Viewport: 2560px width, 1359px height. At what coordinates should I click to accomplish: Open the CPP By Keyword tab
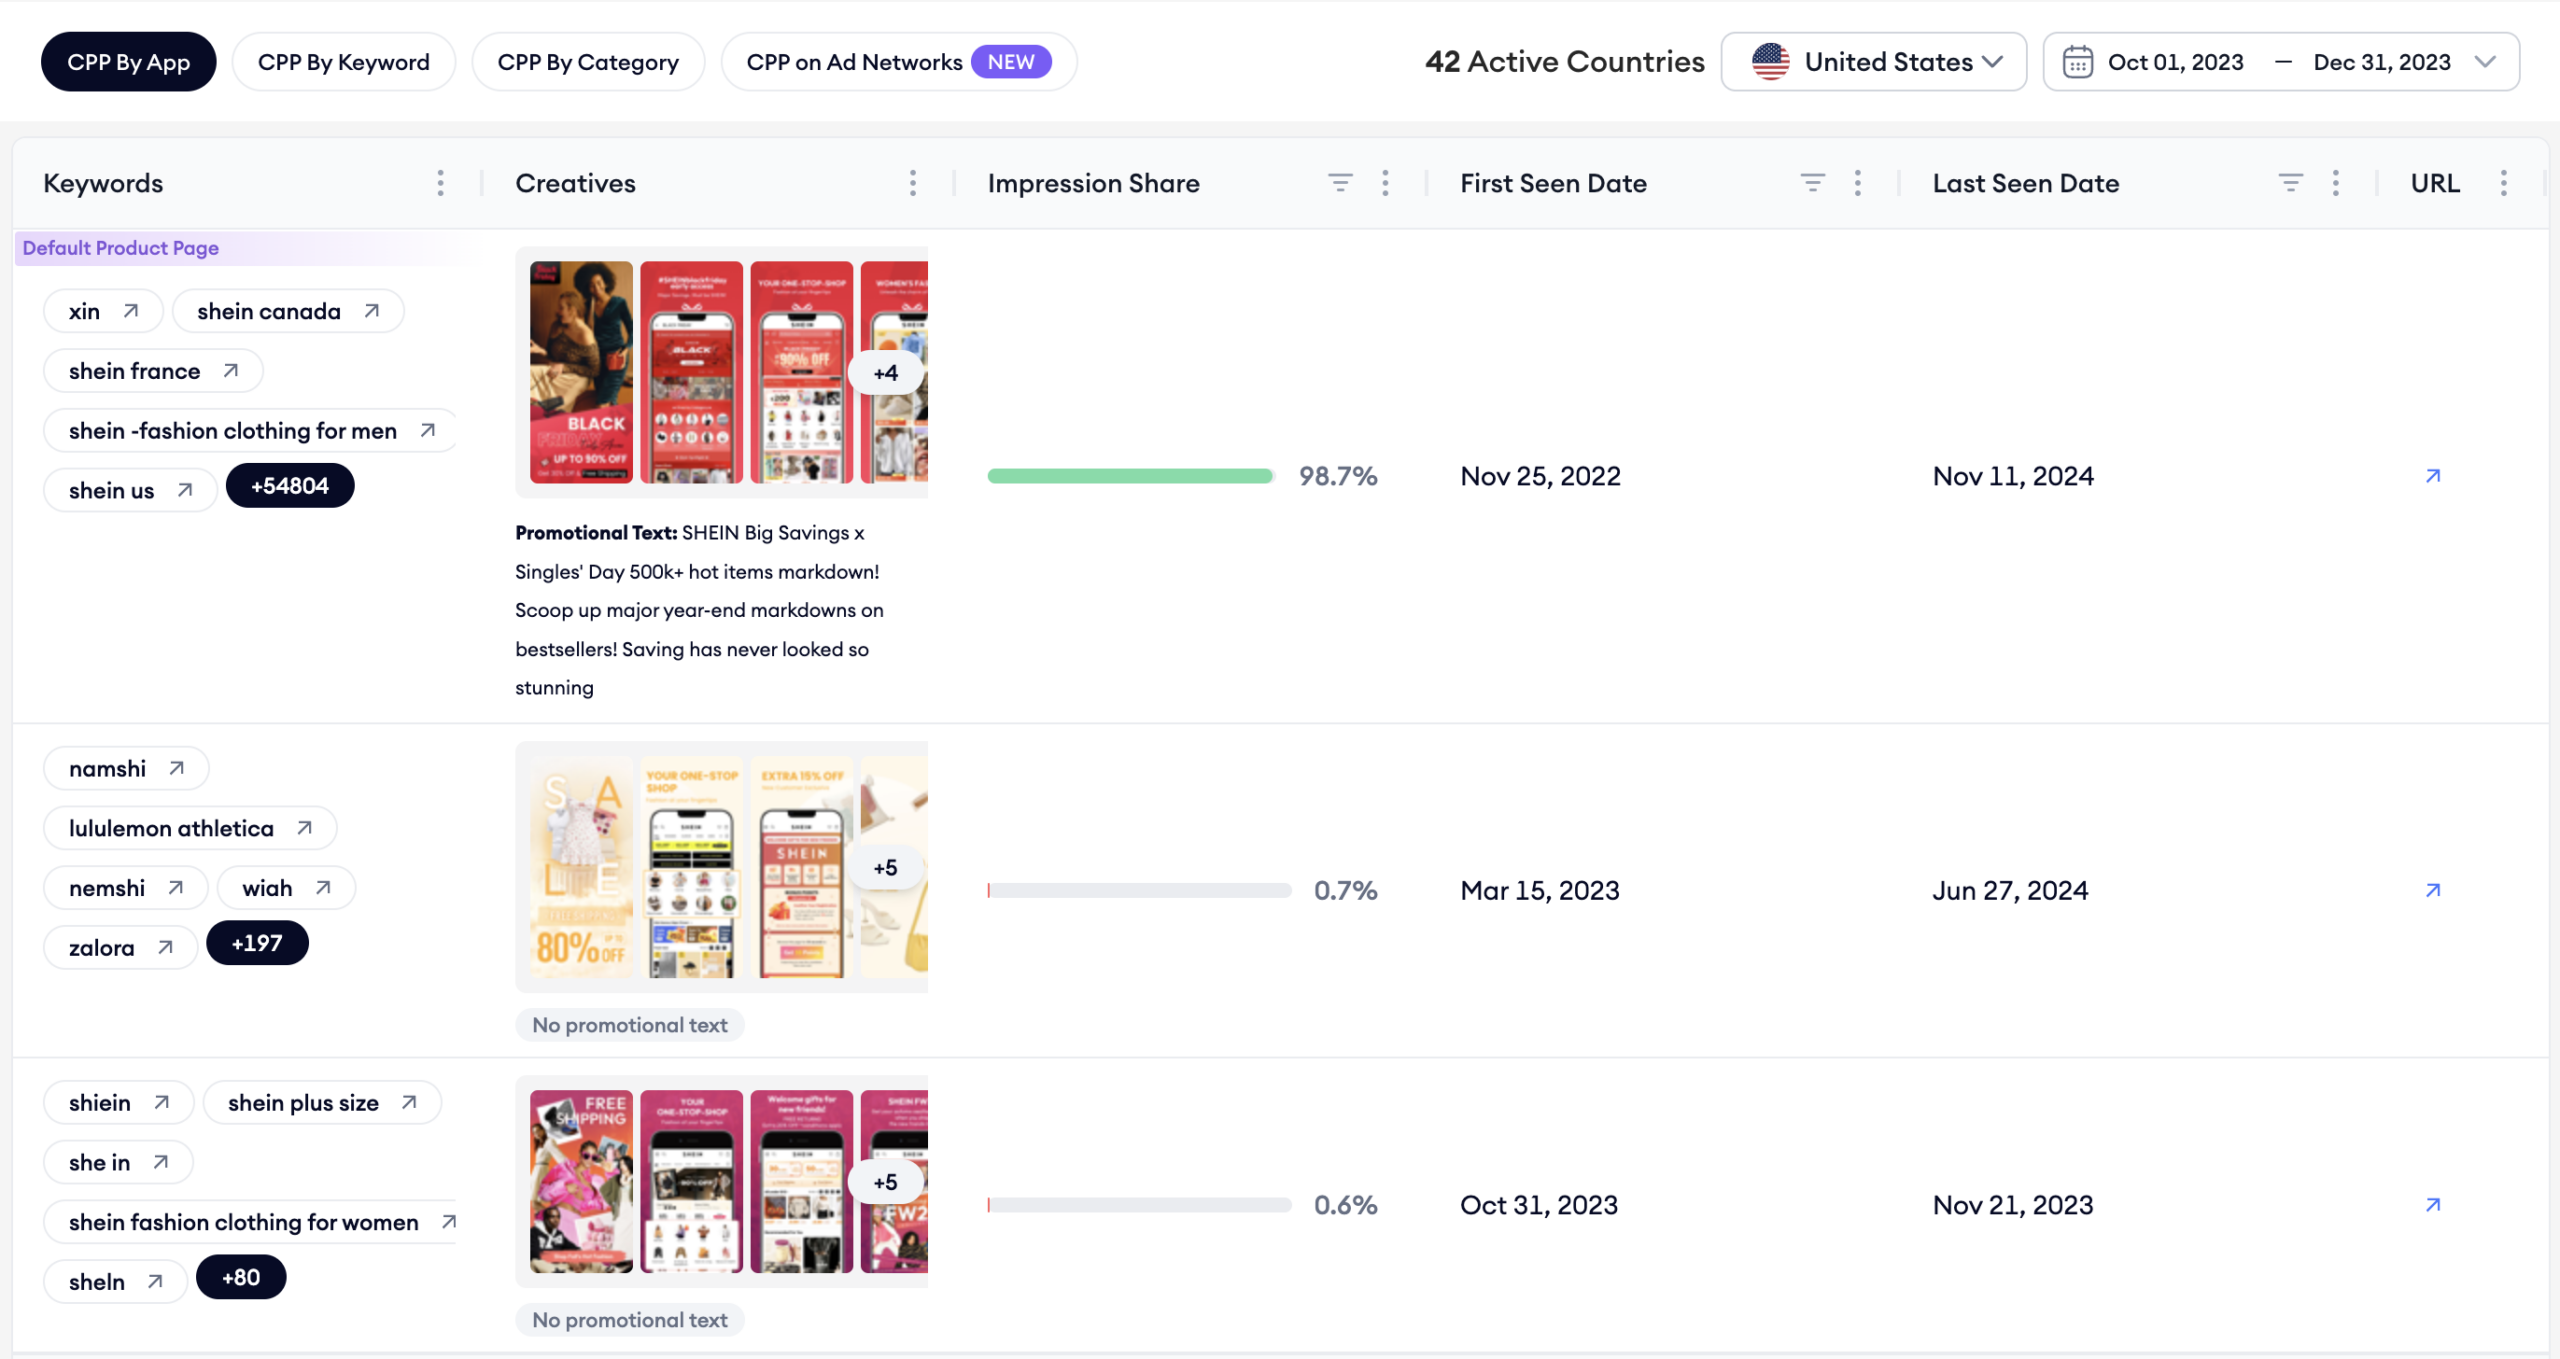coord(343,62)
